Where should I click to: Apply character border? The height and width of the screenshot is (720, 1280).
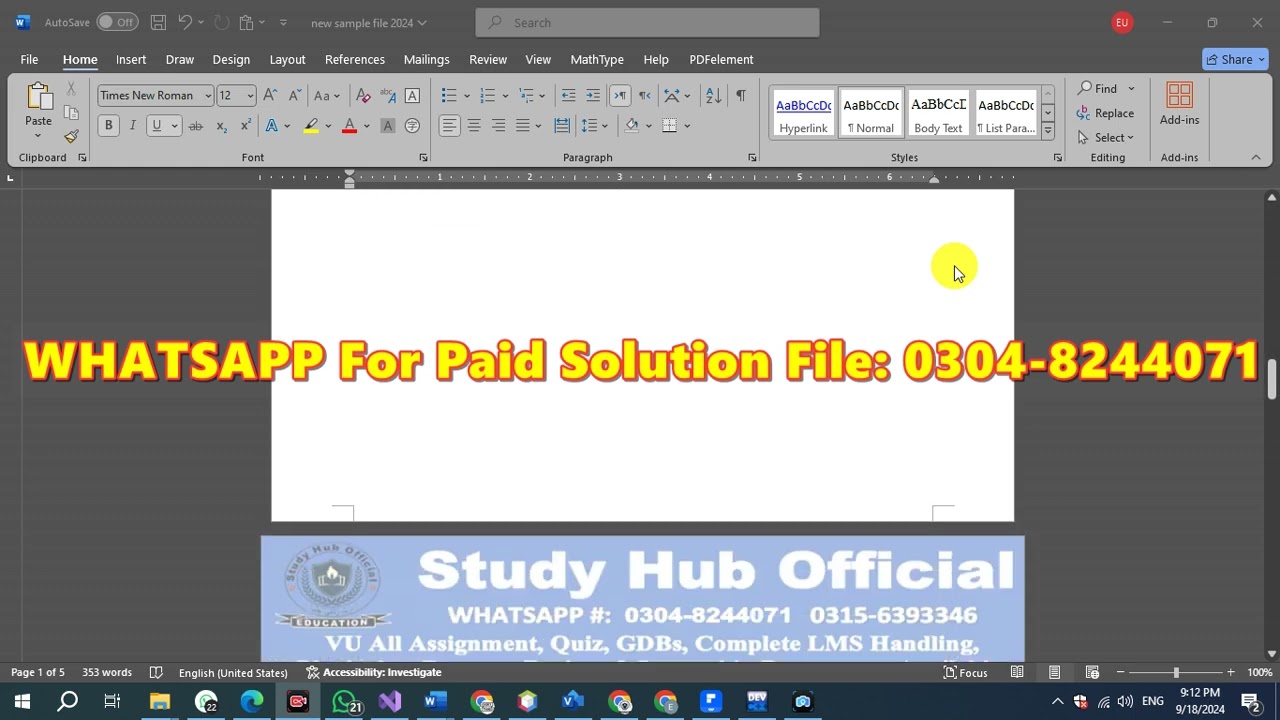pos(412,95)
